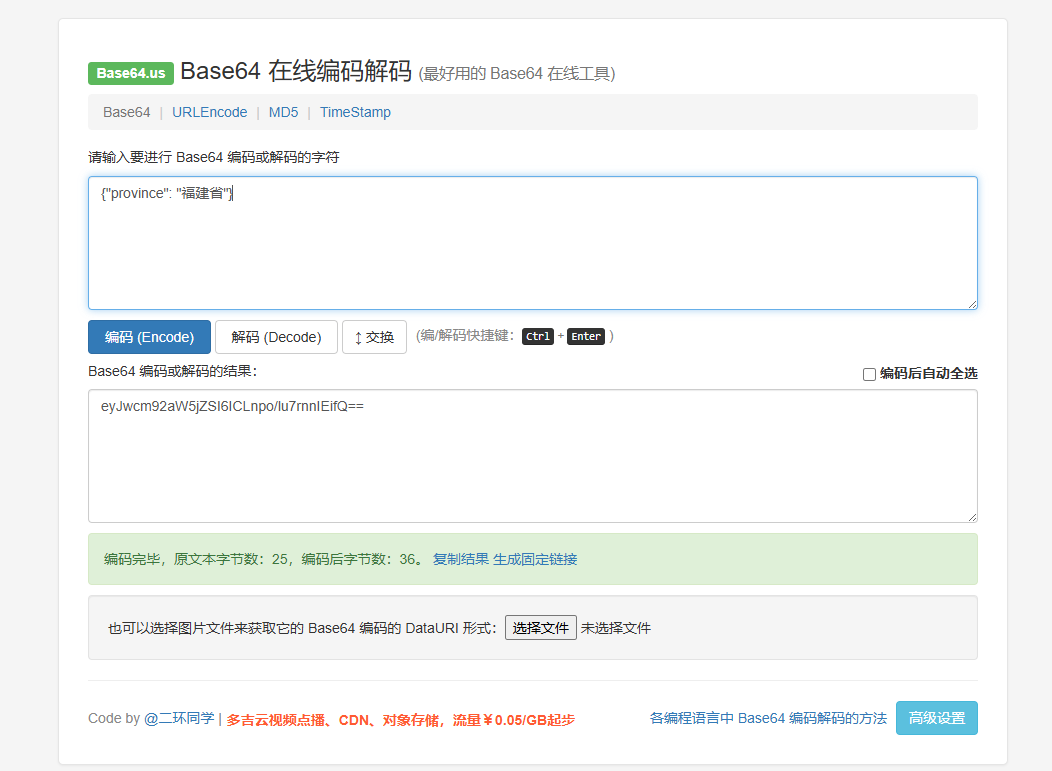
Task: Click the input area resize handle
Action: pos(972,304)
